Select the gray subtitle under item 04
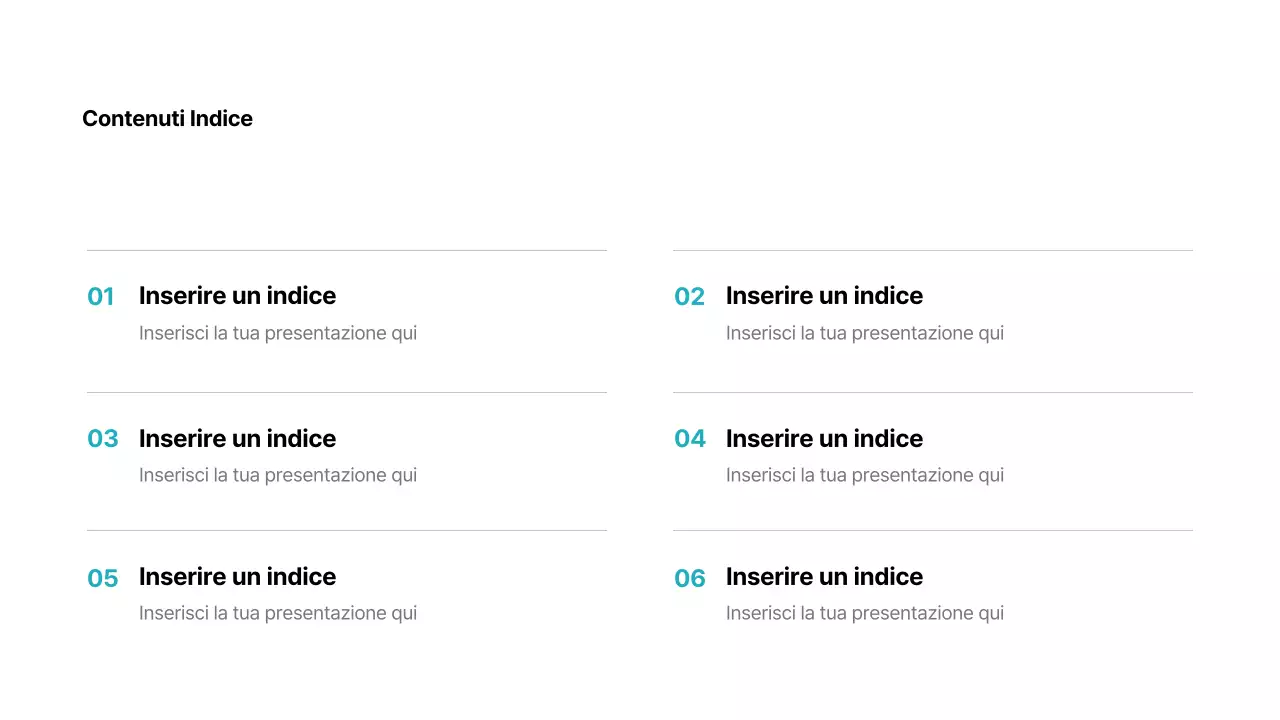 point(865,475)
